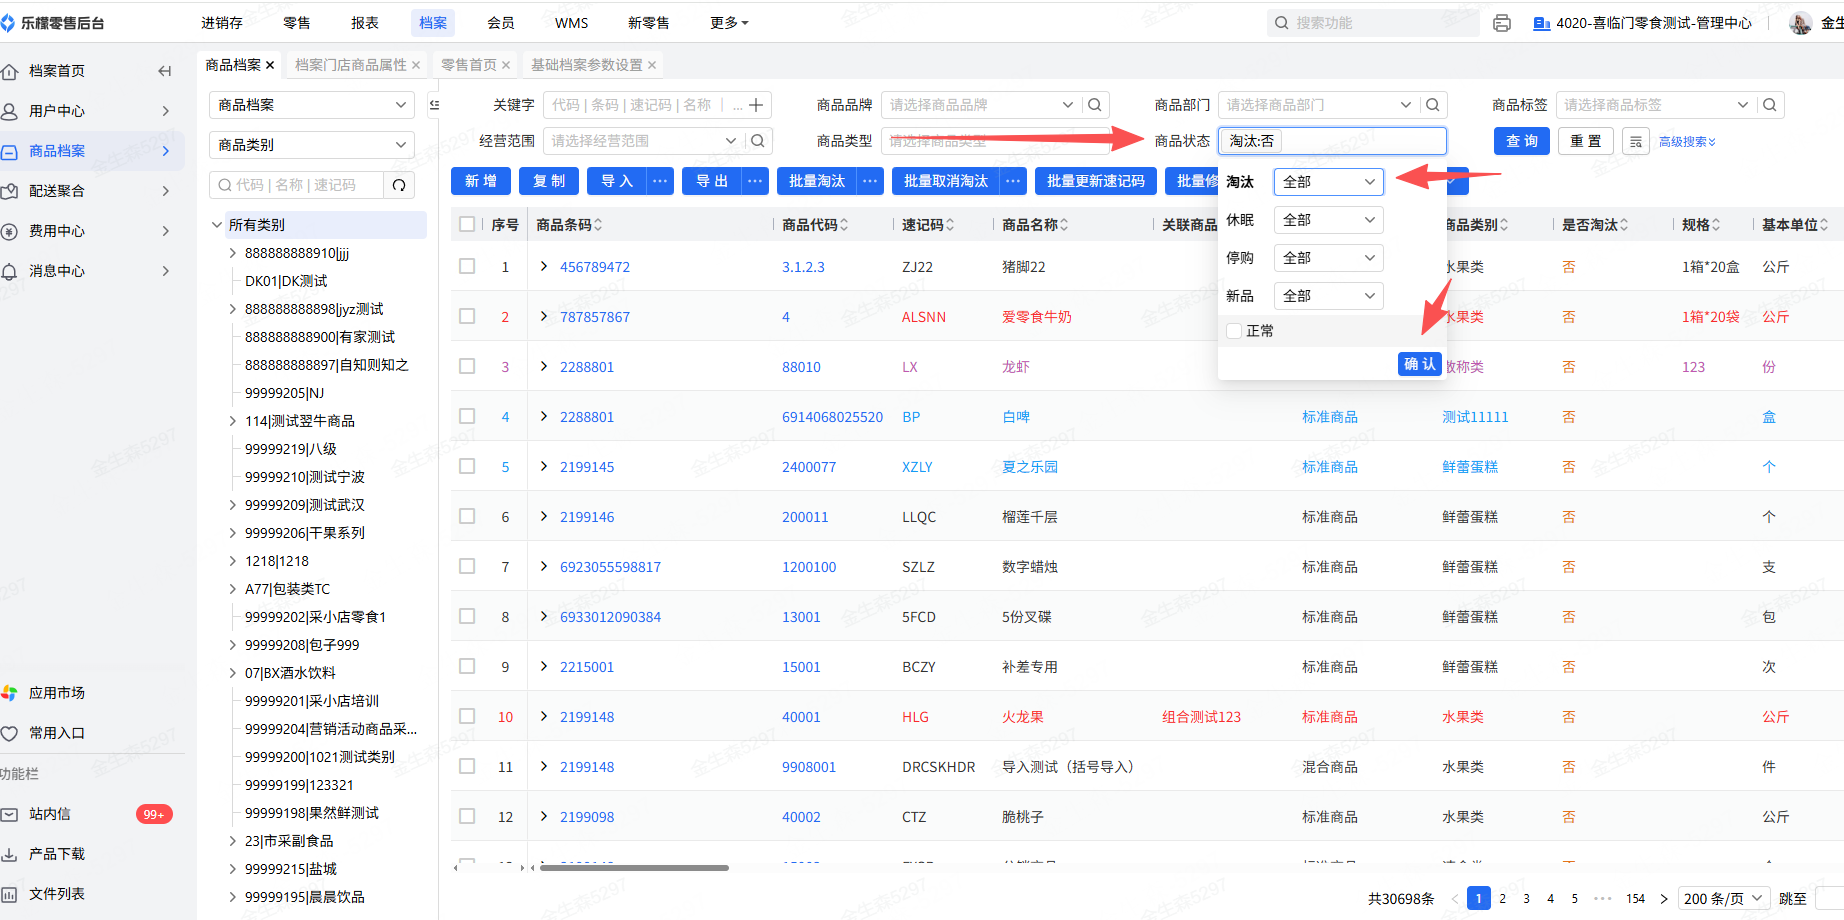1844x920 pixels.
Task: Toggle the select-all checkbox in table header
Action: coord(467,225)
